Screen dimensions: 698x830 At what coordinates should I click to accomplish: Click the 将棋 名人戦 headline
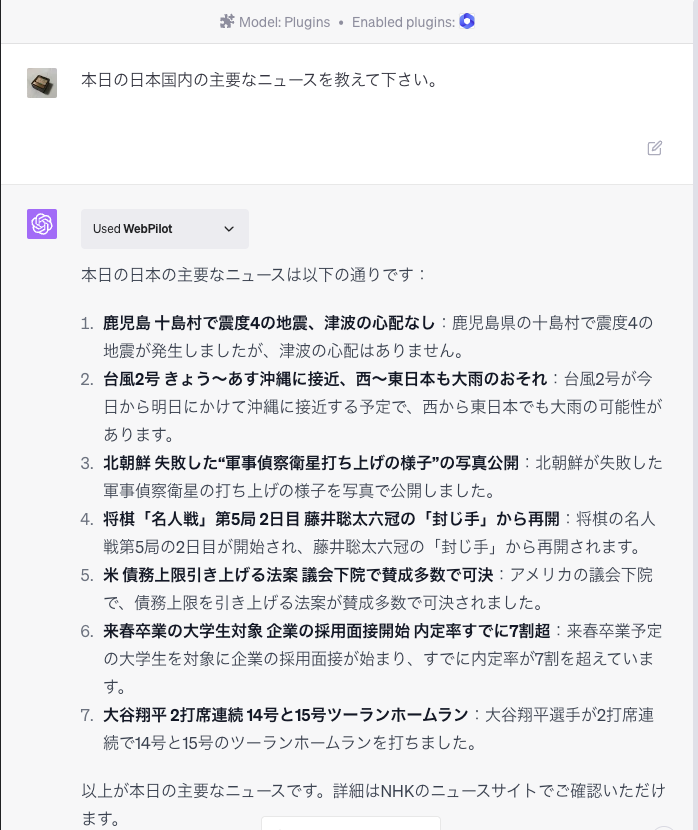click(x=331, y=519)
